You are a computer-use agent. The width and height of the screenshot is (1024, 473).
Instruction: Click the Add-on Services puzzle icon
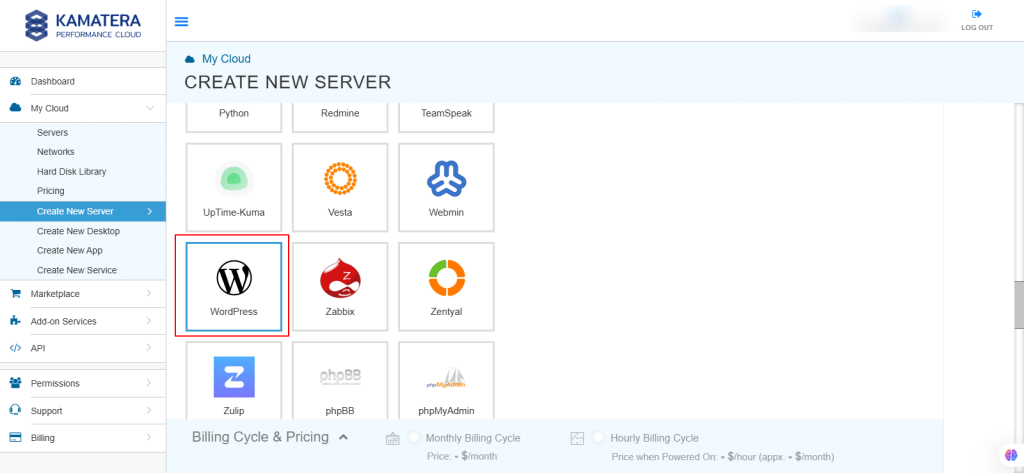(16, 321)
